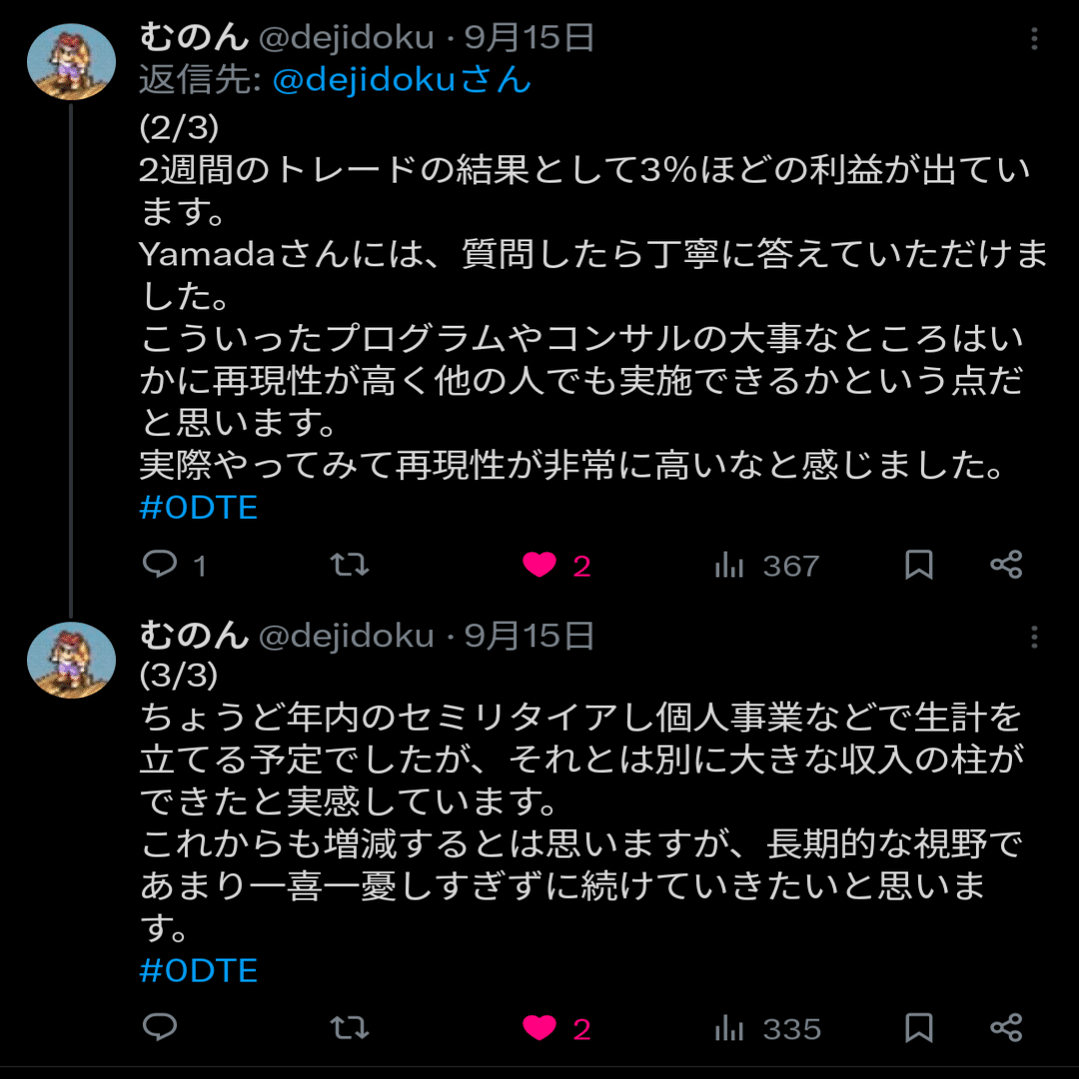The height and width of the screenshot is (1079, 1079).
Task: Open #0DTE hashtag in (2/3) tweet
Action: (x=199, y=508)
